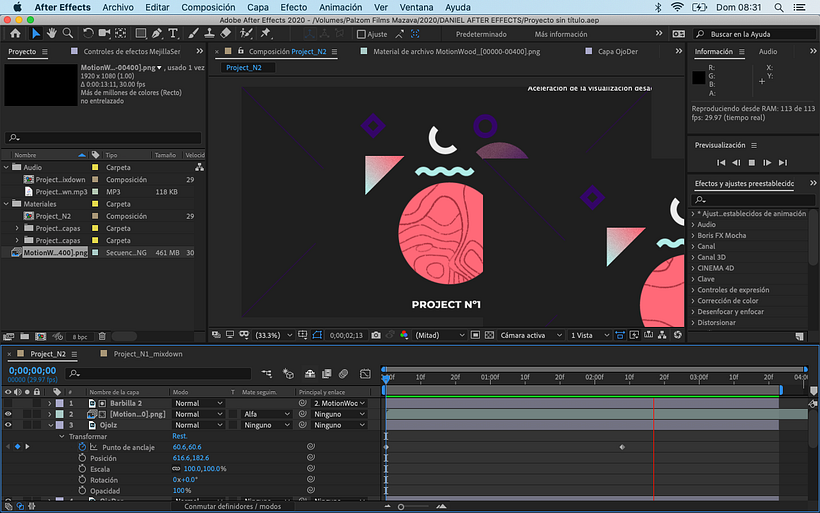The width and height of the screenshot is (820, 513).
Task: Open composition flowchart icon in viewer
Action: coord(662,335)
